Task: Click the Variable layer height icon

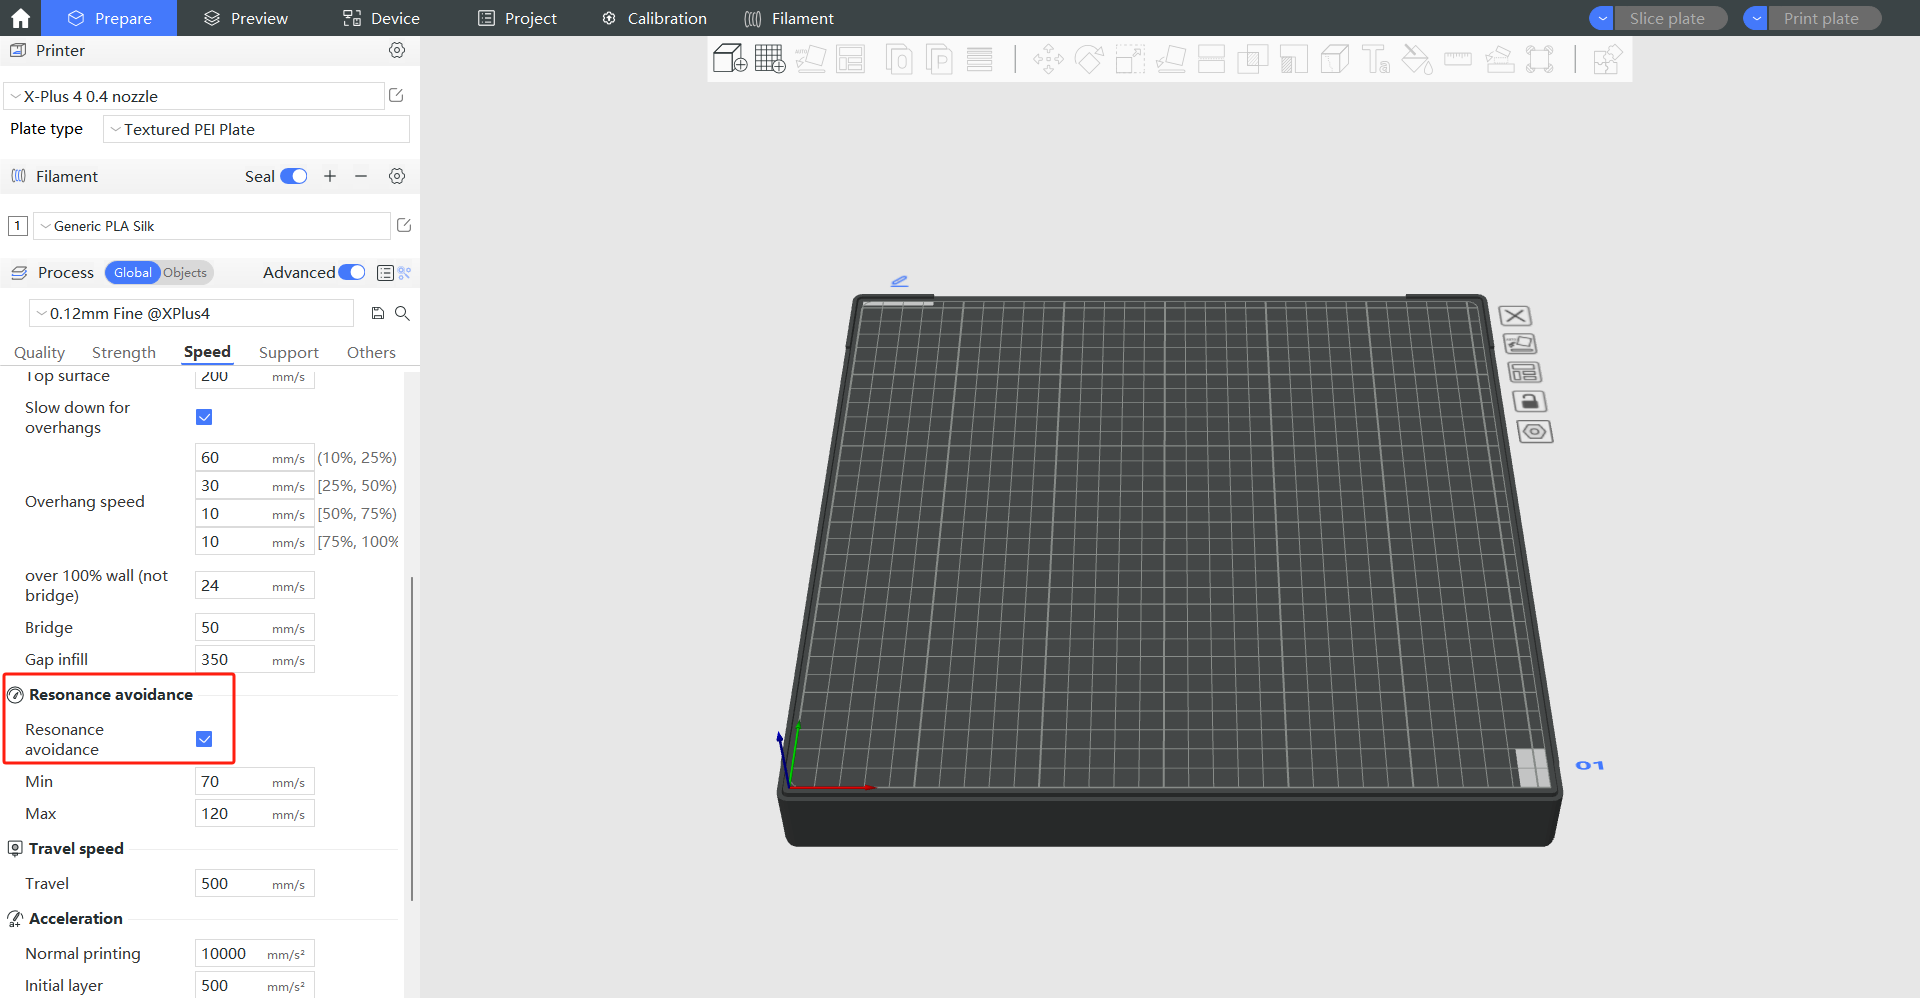Action: 980,59
